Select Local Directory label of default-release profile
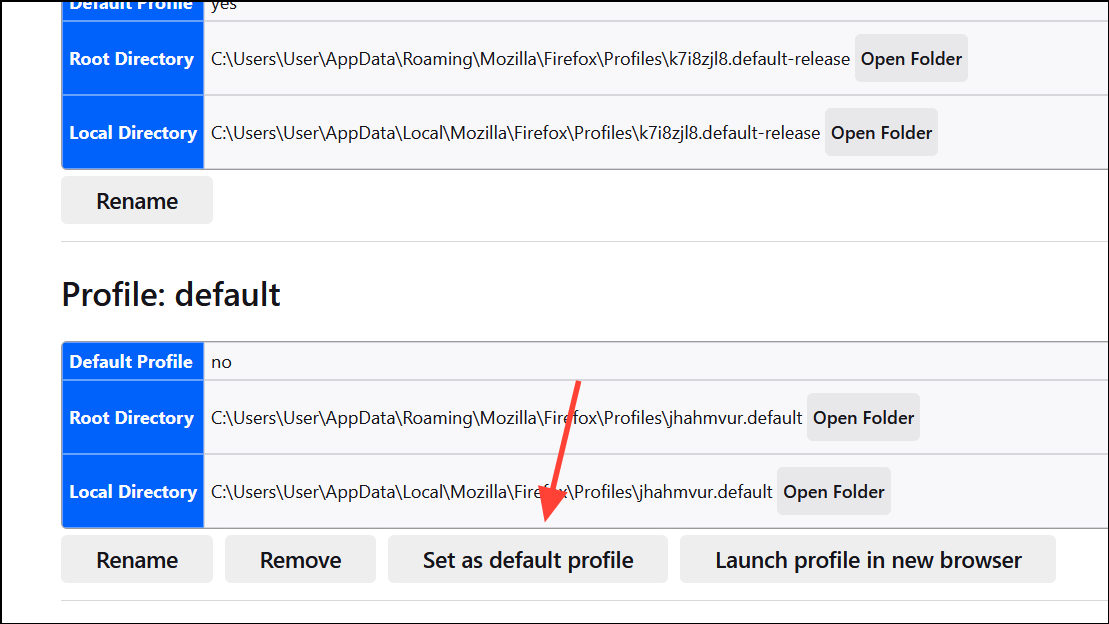 tap(133, 133)
